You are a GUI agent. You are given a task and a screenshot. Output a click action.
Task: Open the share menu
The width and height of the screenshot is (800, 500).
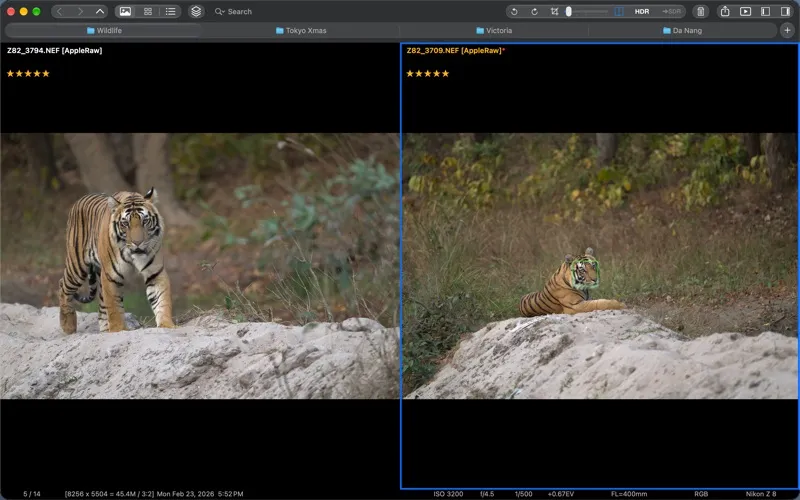click(x=725, y=11)
